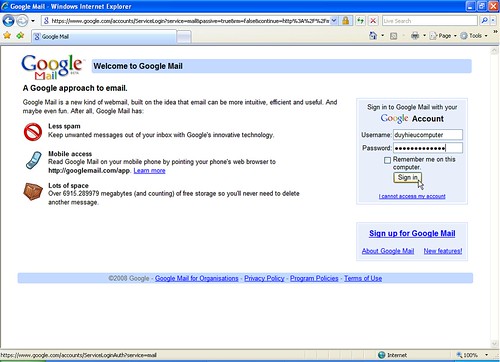Enable Remember me on this computer checkbox

tap(387, 160)
